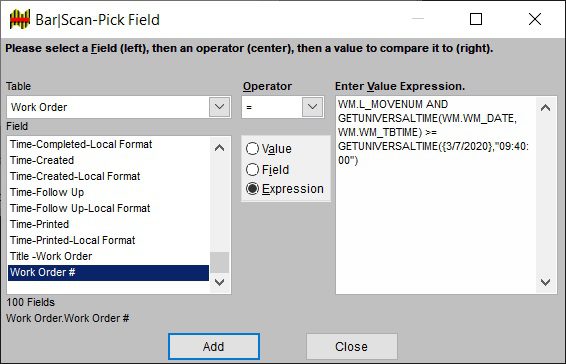Select Title -Work Order field row

108,256
